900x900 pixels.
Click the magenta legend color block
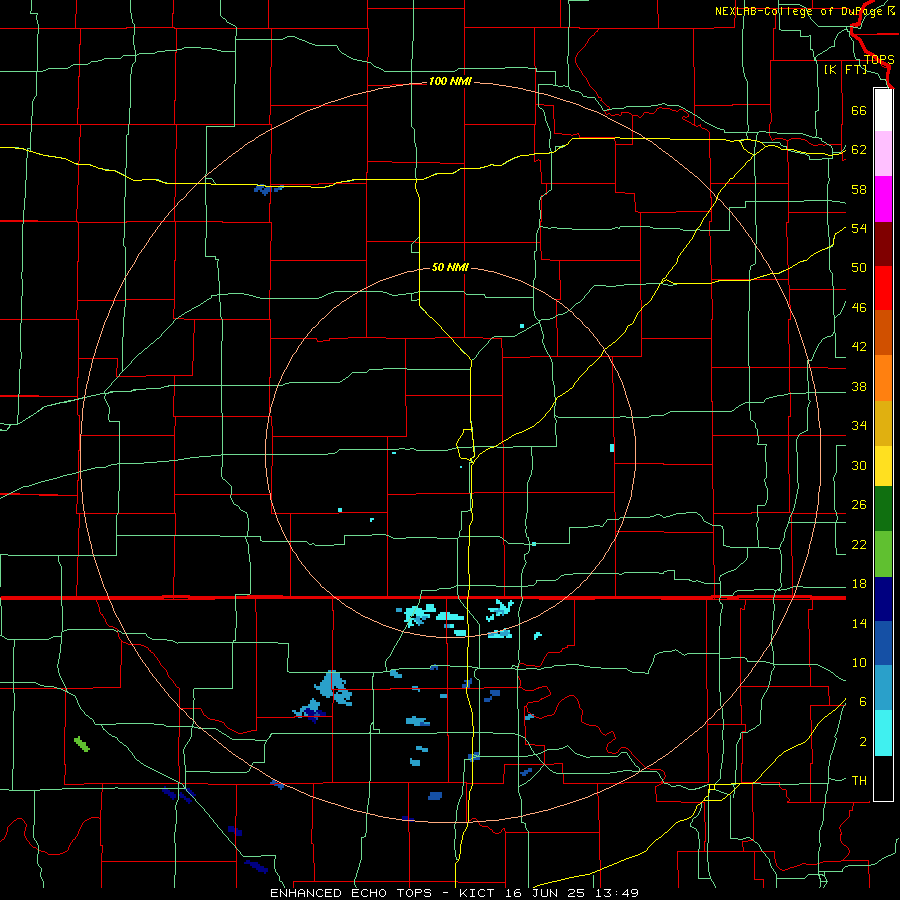click(883, 199)
